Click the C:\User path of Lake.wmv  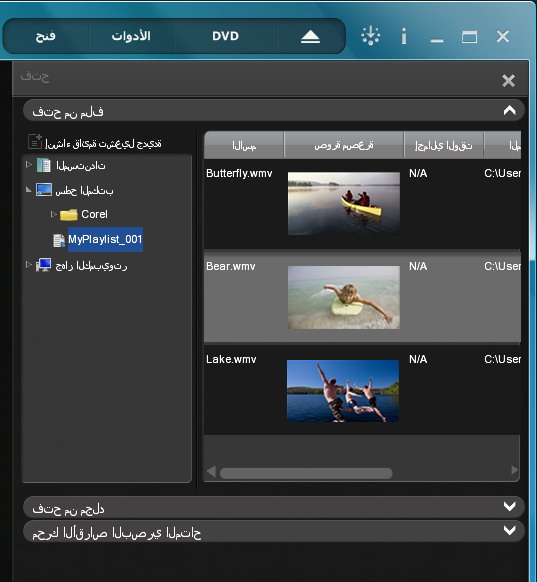(502, 359)
